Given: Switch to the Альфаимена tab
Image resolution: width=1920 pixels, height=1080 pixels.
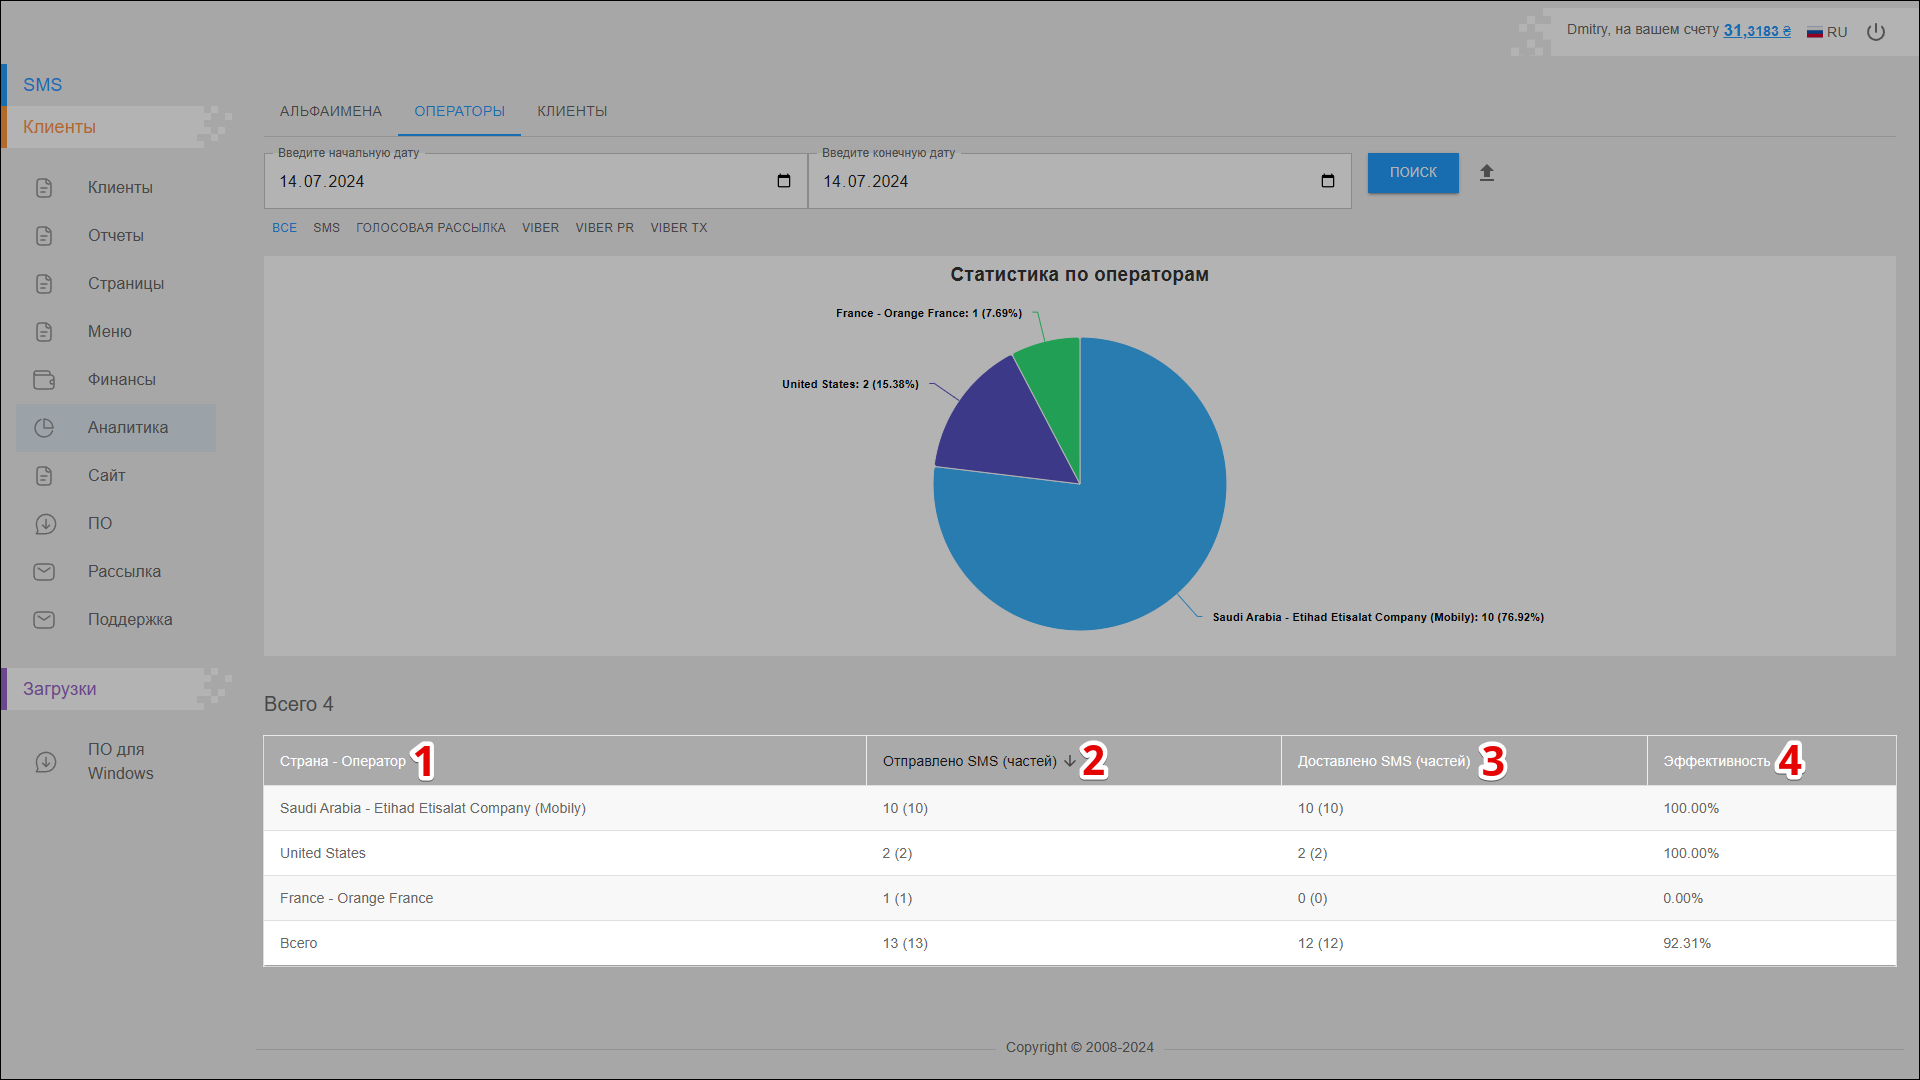Looking at the screenshot, I should click(330, 111).
